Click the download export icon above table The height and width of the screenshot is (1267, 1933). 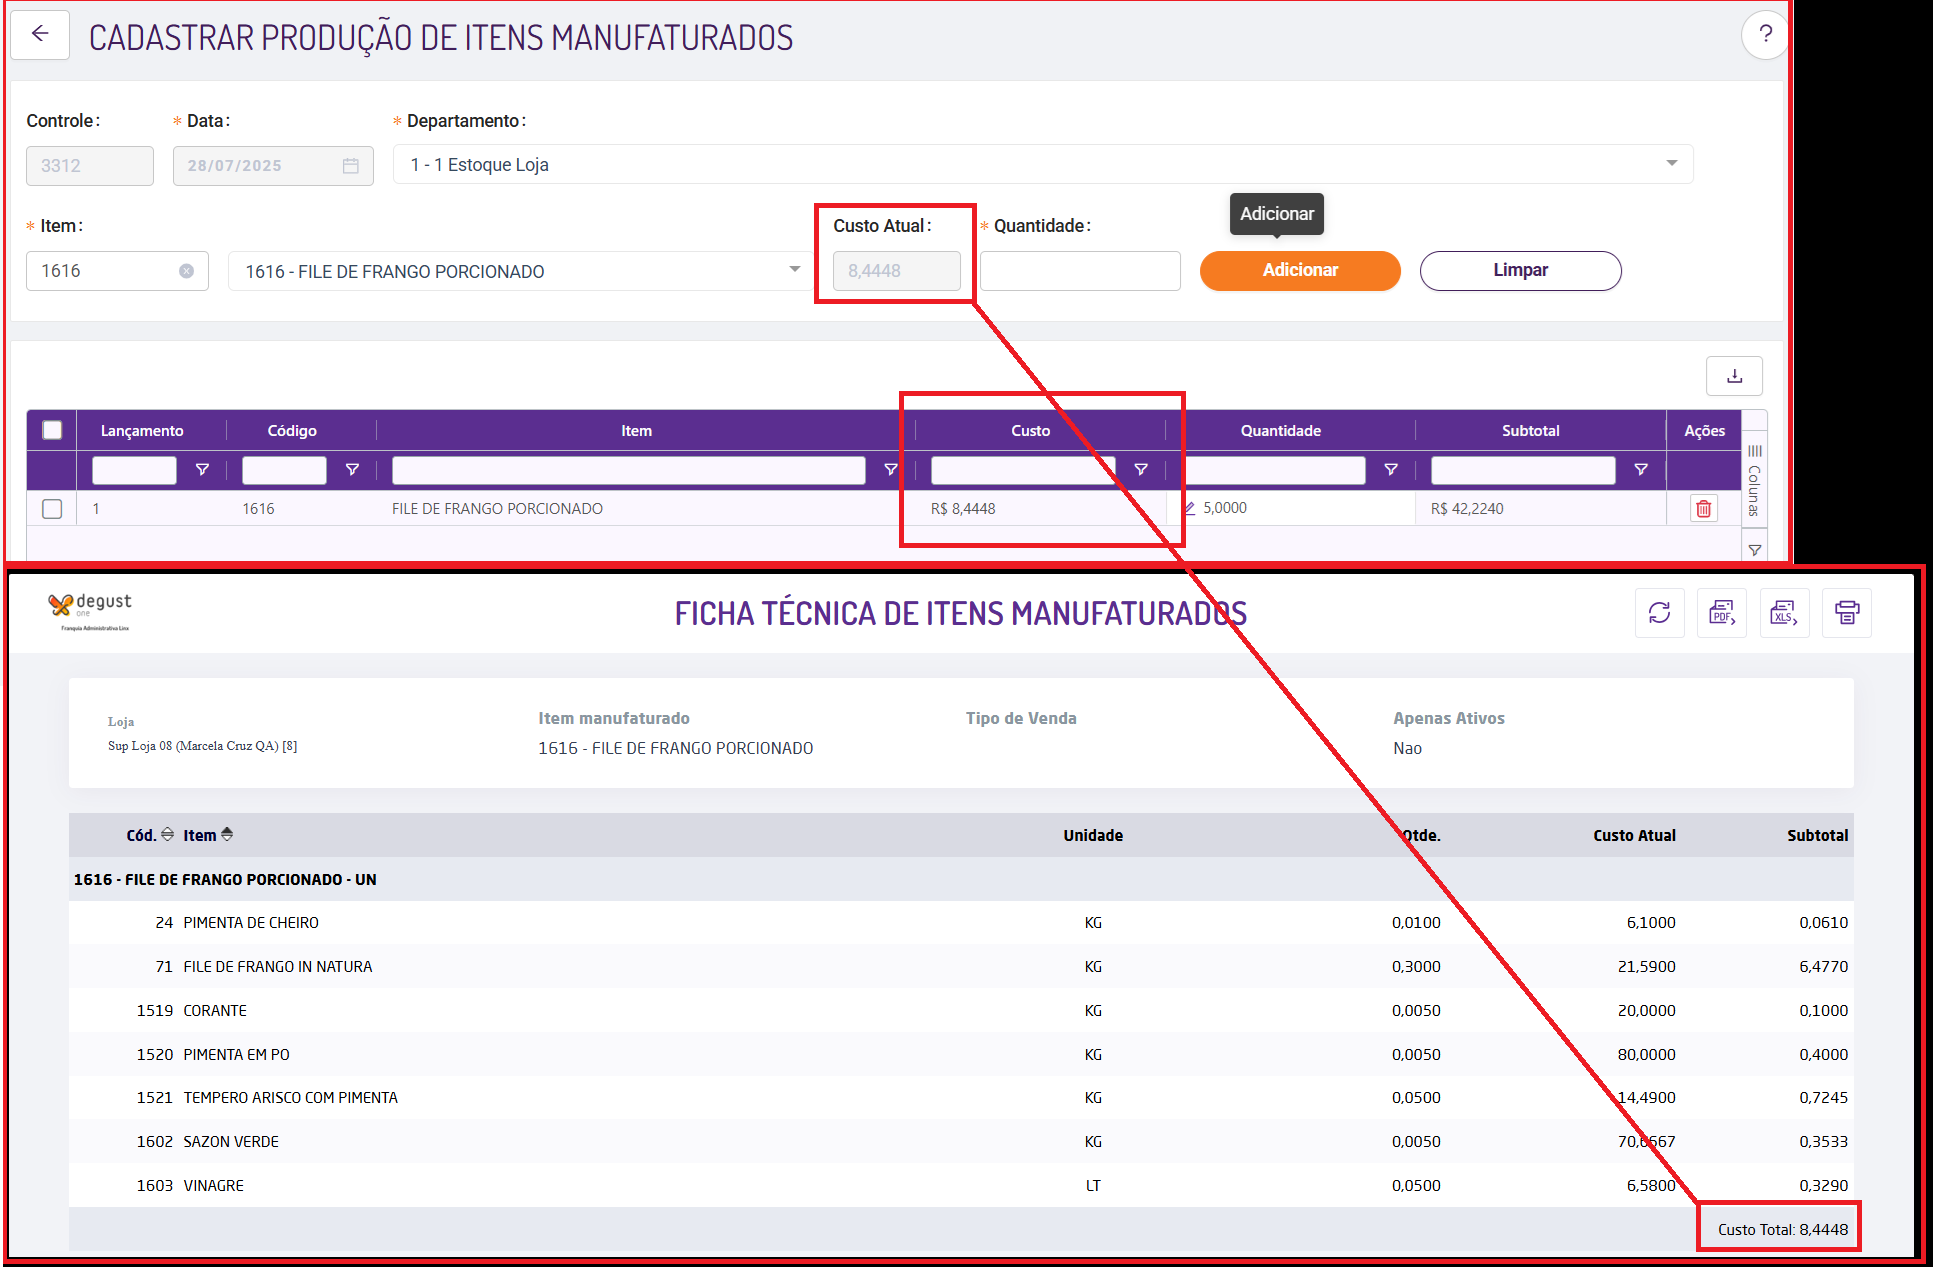click(1734, 376)
